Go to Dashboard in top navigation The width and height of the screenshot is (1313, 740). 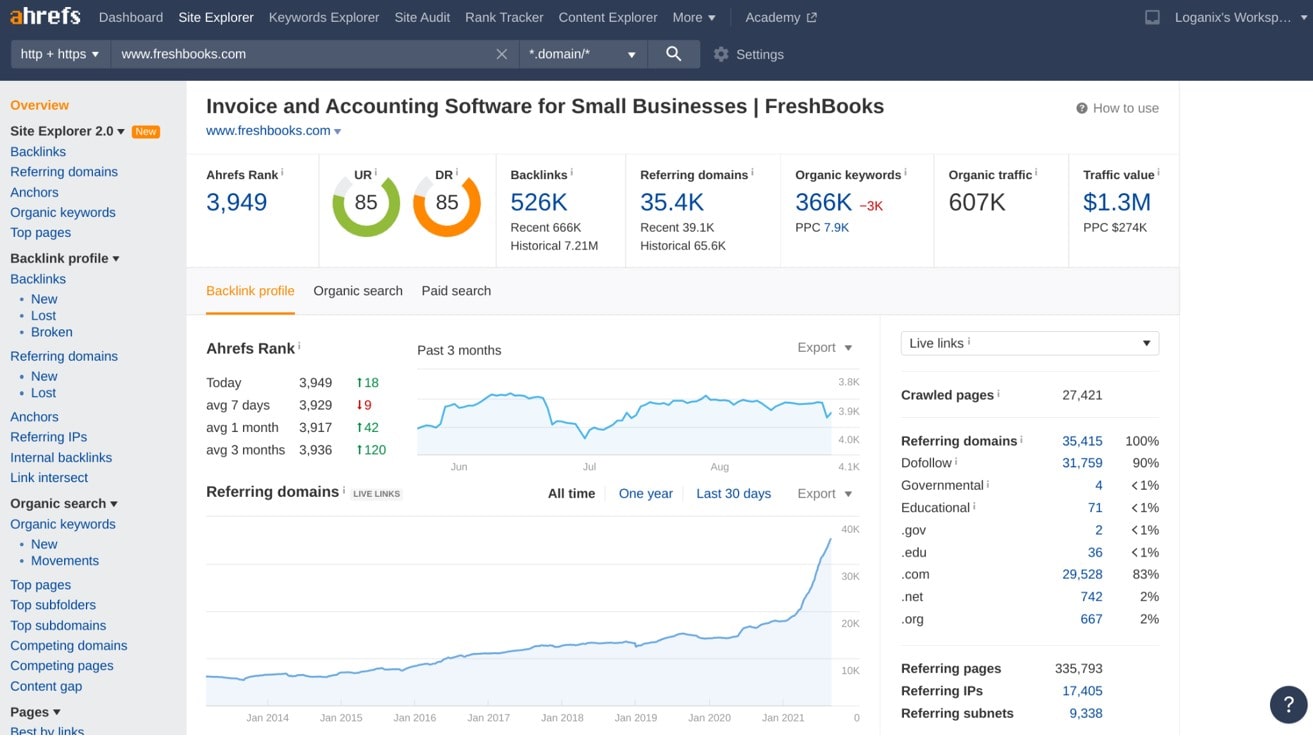tap(131, 17)
